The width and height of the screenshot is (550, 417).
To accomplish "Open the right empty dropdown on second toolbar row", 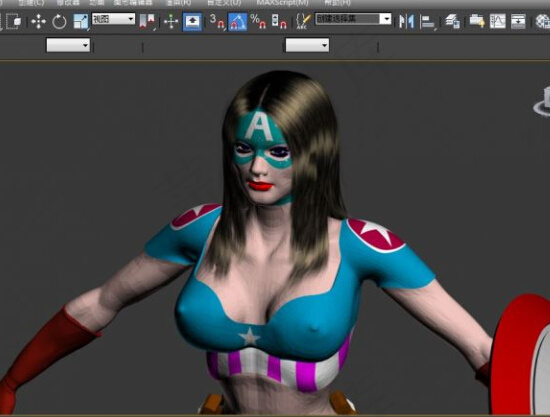I will (x=307, y=45).
